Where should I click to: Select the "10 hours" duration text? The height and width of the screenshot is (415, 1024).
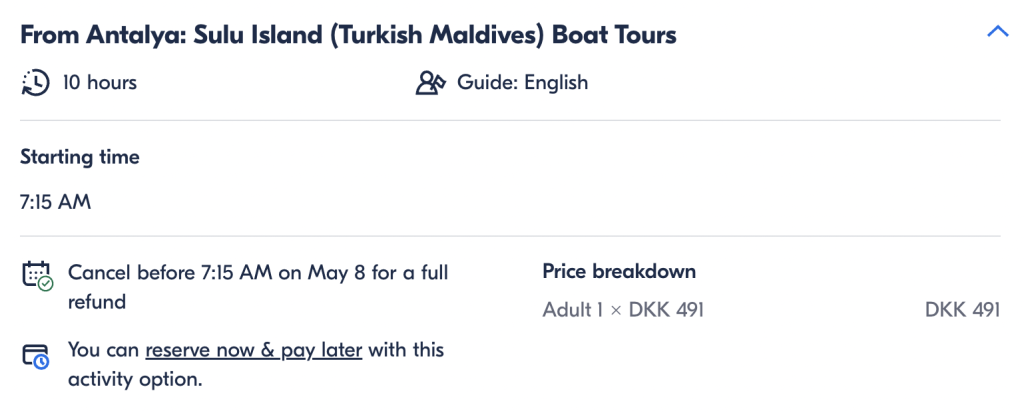pos(100,83)
